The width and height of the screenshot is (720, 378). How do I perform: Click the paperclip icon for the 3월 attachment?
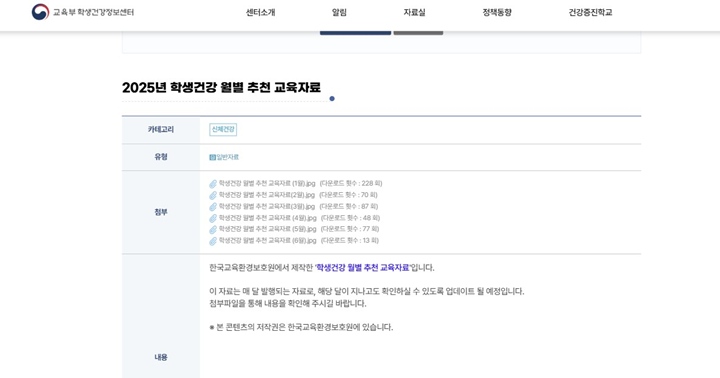(213, 207)
